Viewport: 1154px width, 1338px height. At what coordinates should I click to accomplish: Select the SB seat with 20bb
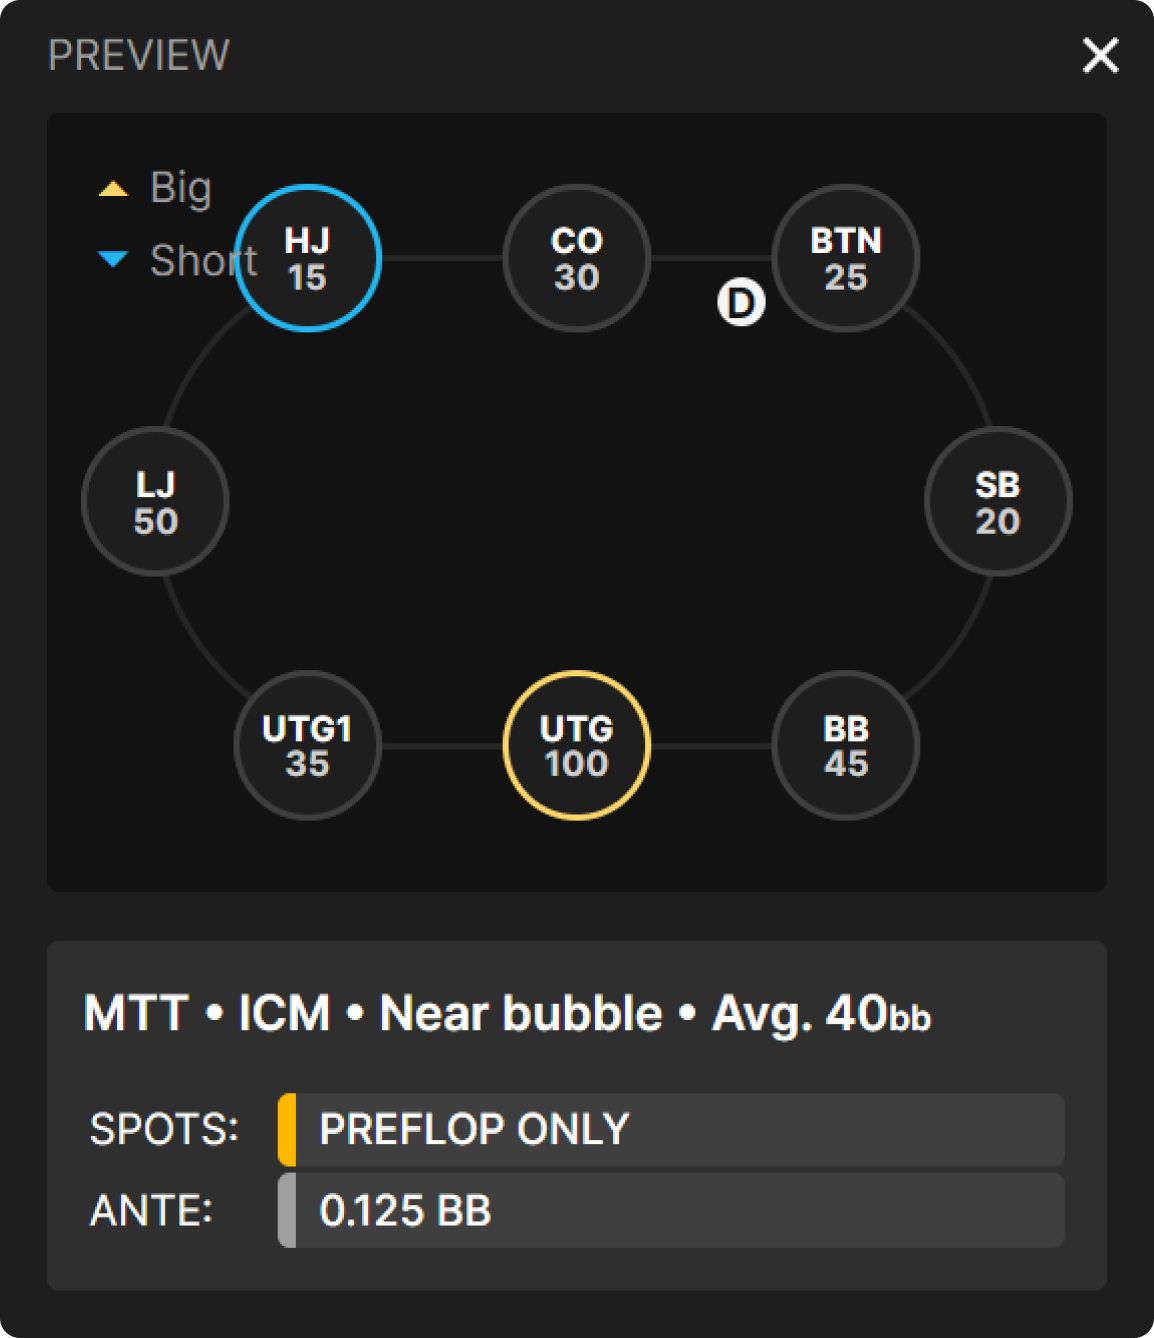point(998,501)
